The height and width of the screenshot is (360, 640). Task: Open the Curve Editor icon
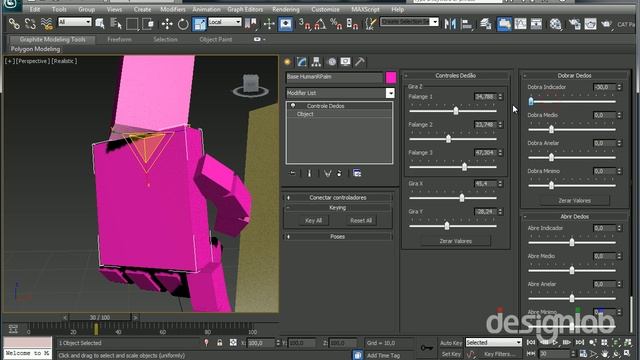[x=520, y=24]
